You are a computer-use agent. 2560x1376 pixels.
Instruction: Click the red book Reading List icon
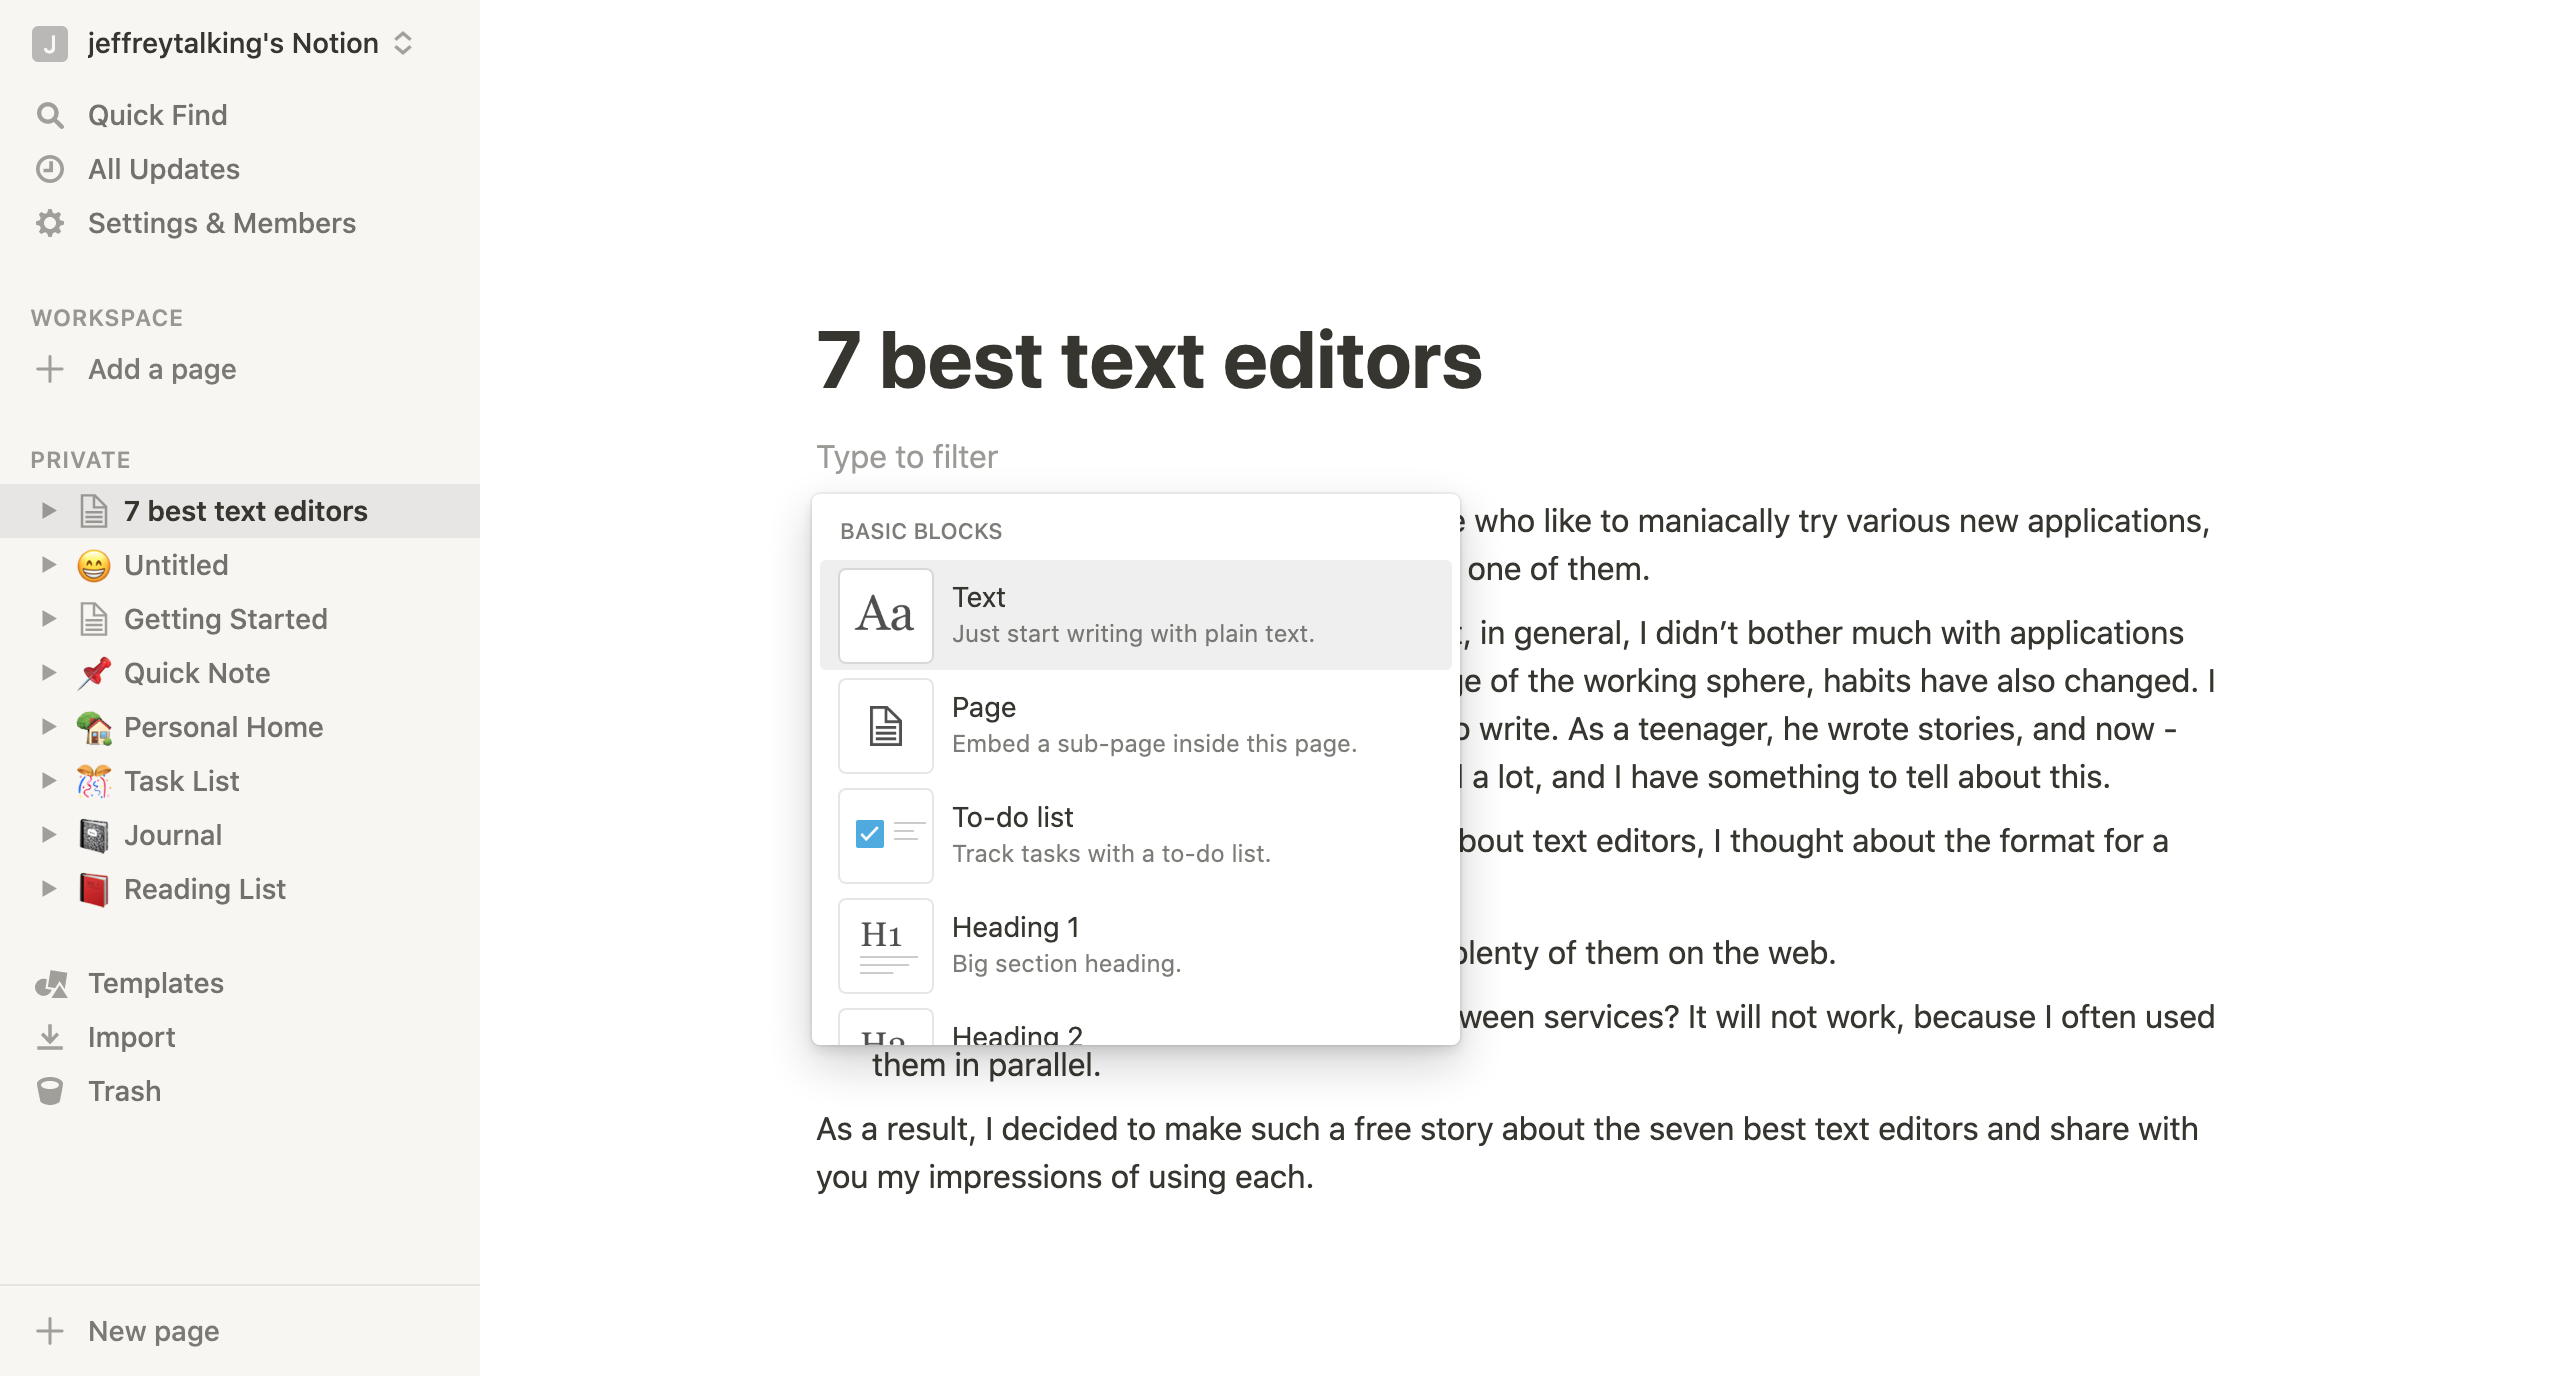coord(94,889)
